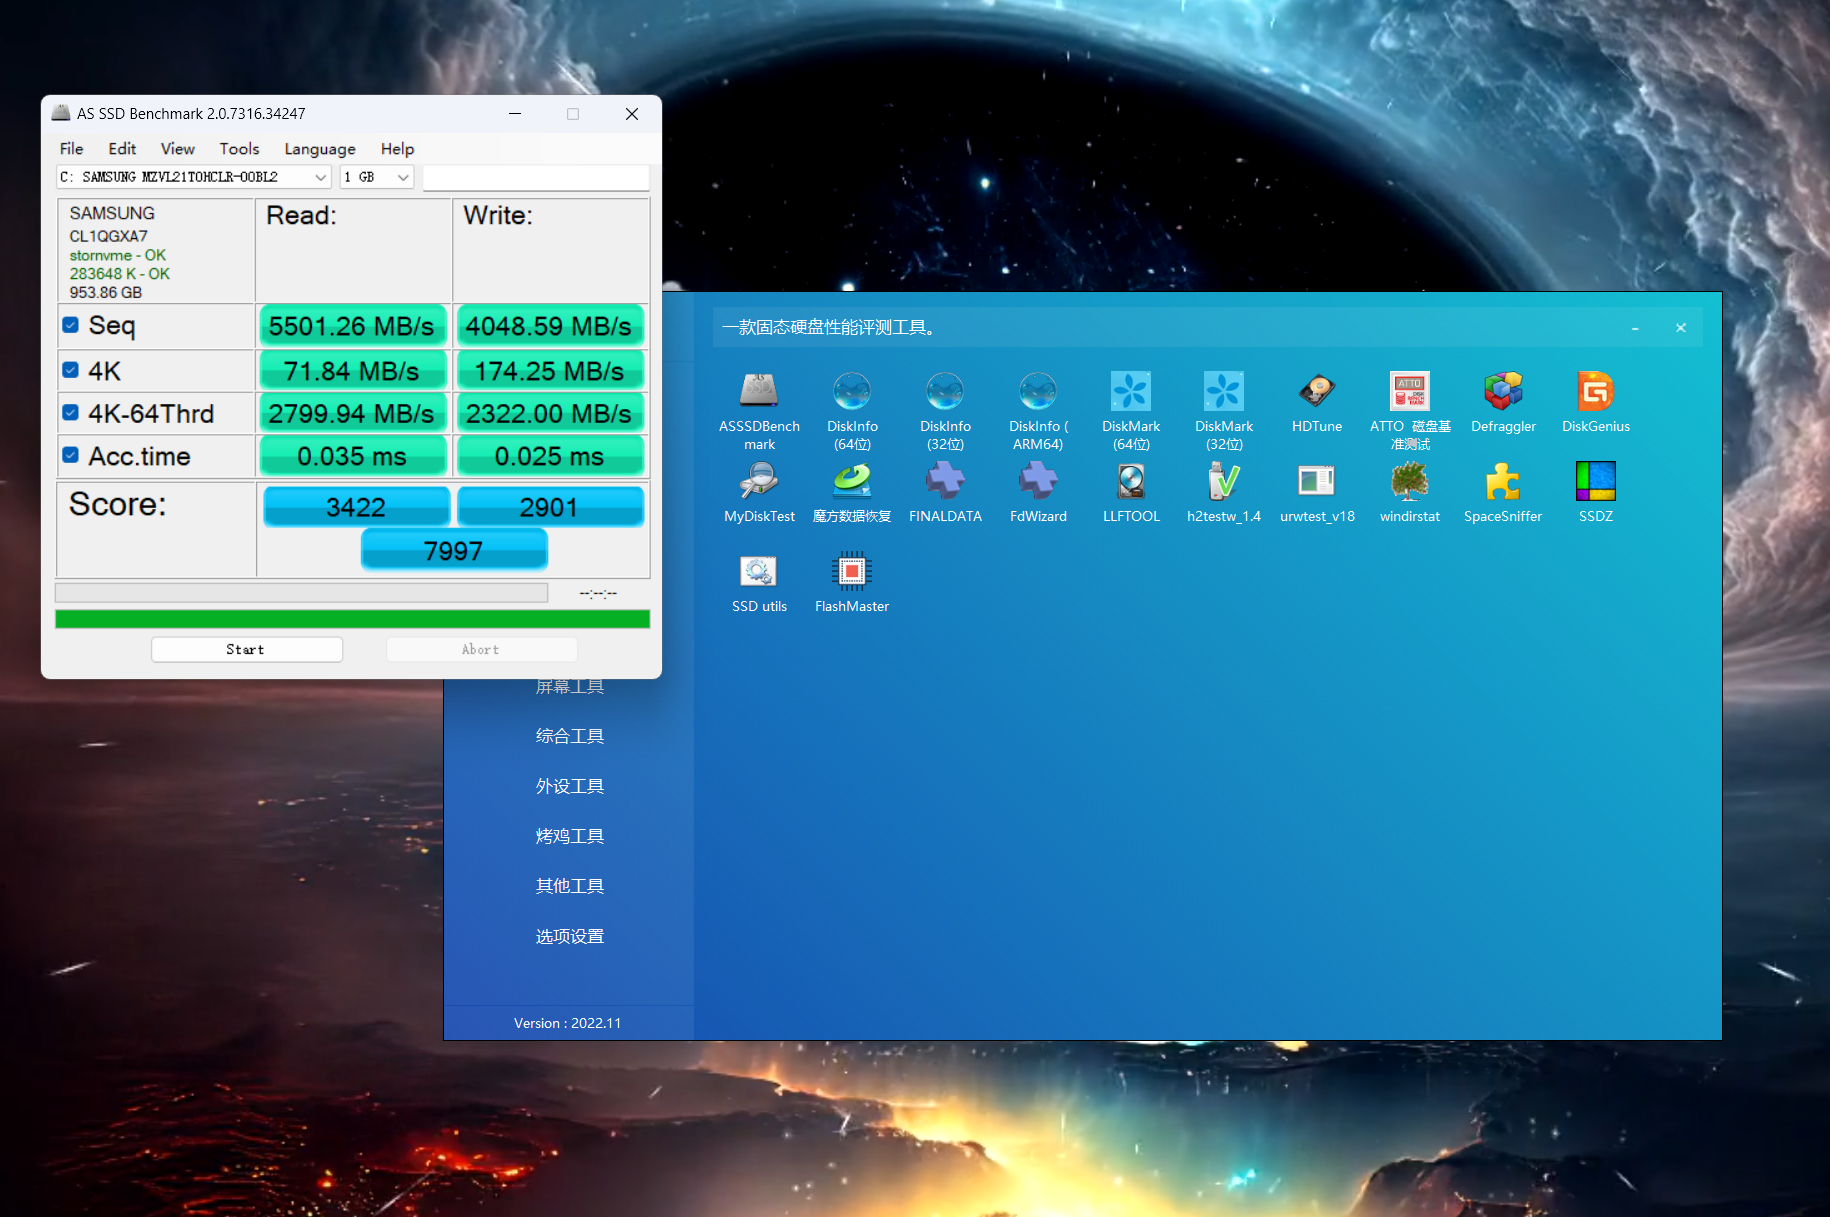Open the Help menu

click(x=397, y=148)
